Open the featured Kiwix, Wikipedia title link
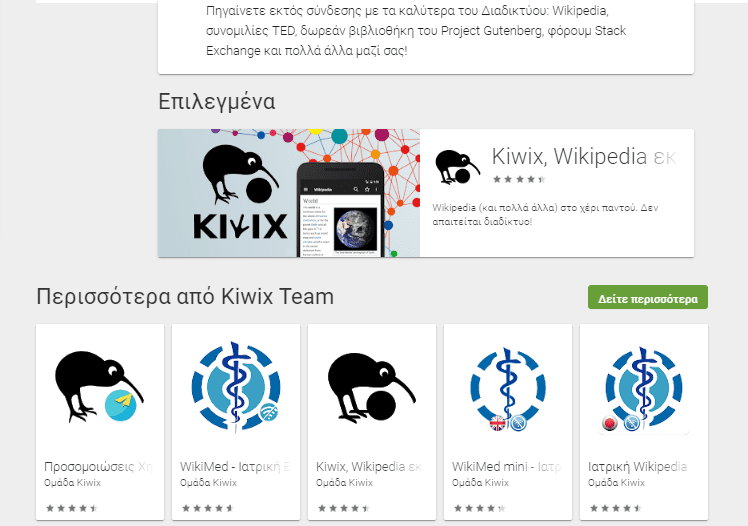748x526 pixels. (x=583, y=156)
